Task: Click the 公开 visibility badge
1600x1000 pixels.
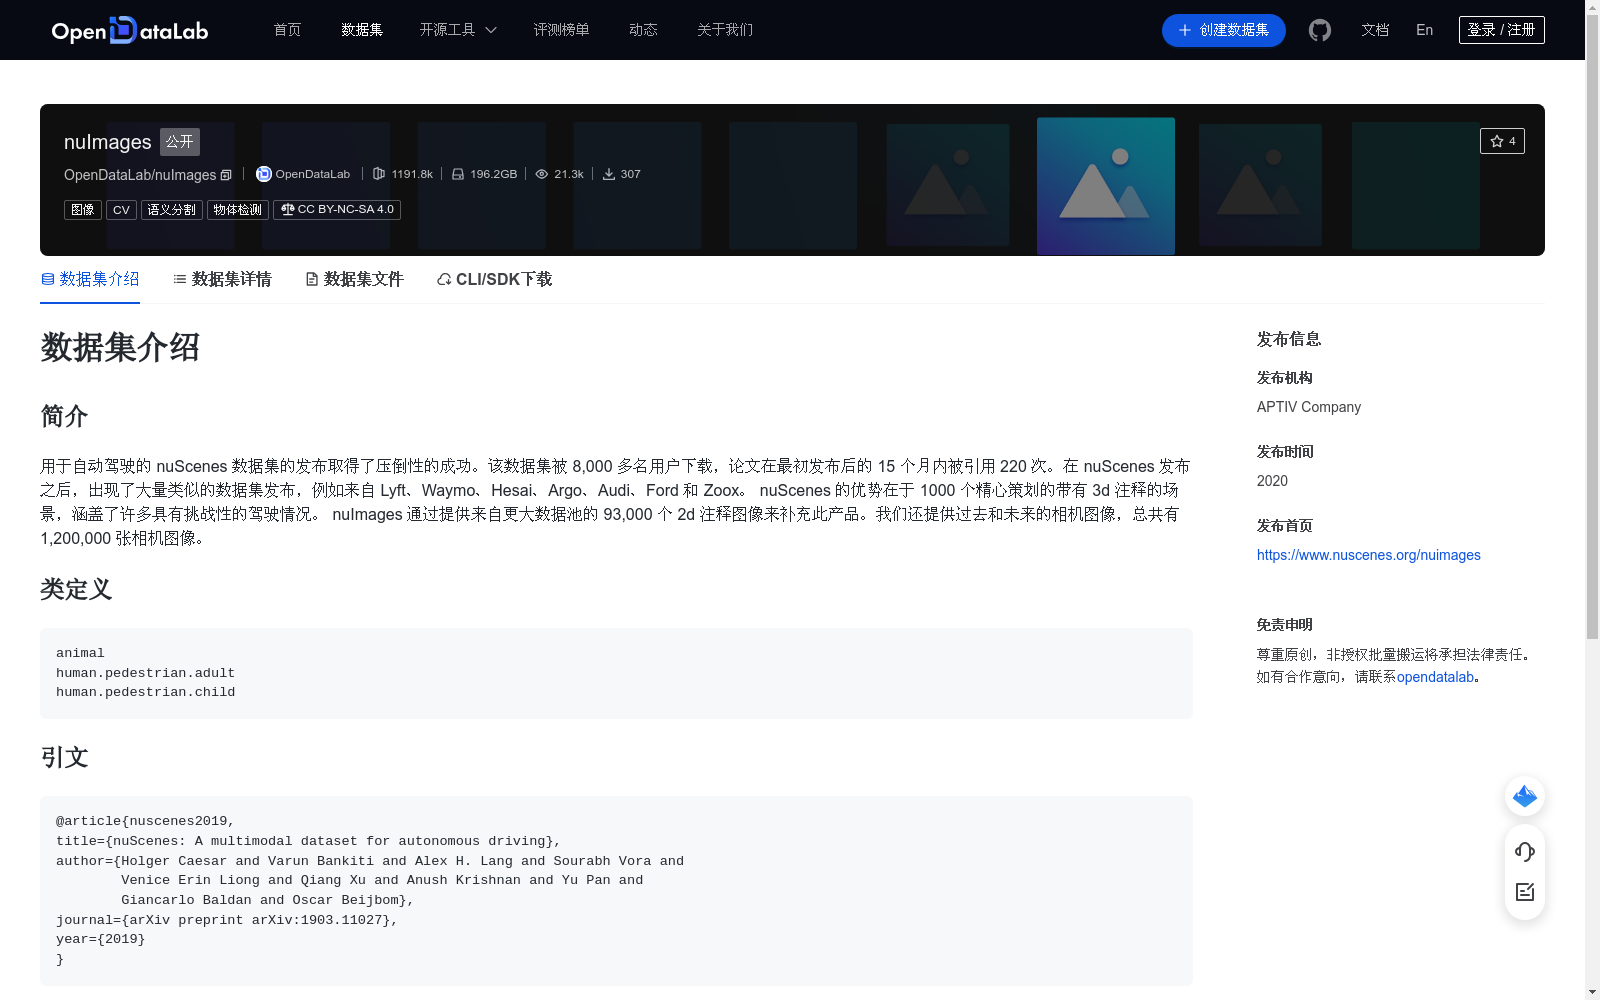Action: pos(180,142)
